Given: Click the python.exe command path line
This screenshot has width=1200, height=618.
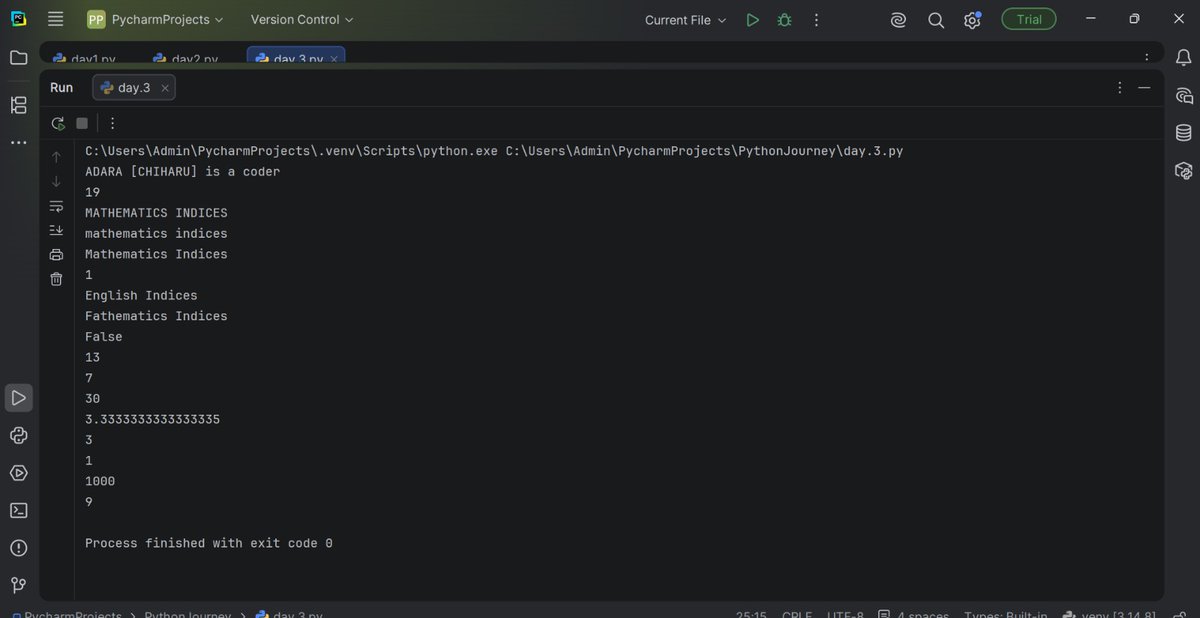Looking at the screenshot, I should [x=494, y=151].
